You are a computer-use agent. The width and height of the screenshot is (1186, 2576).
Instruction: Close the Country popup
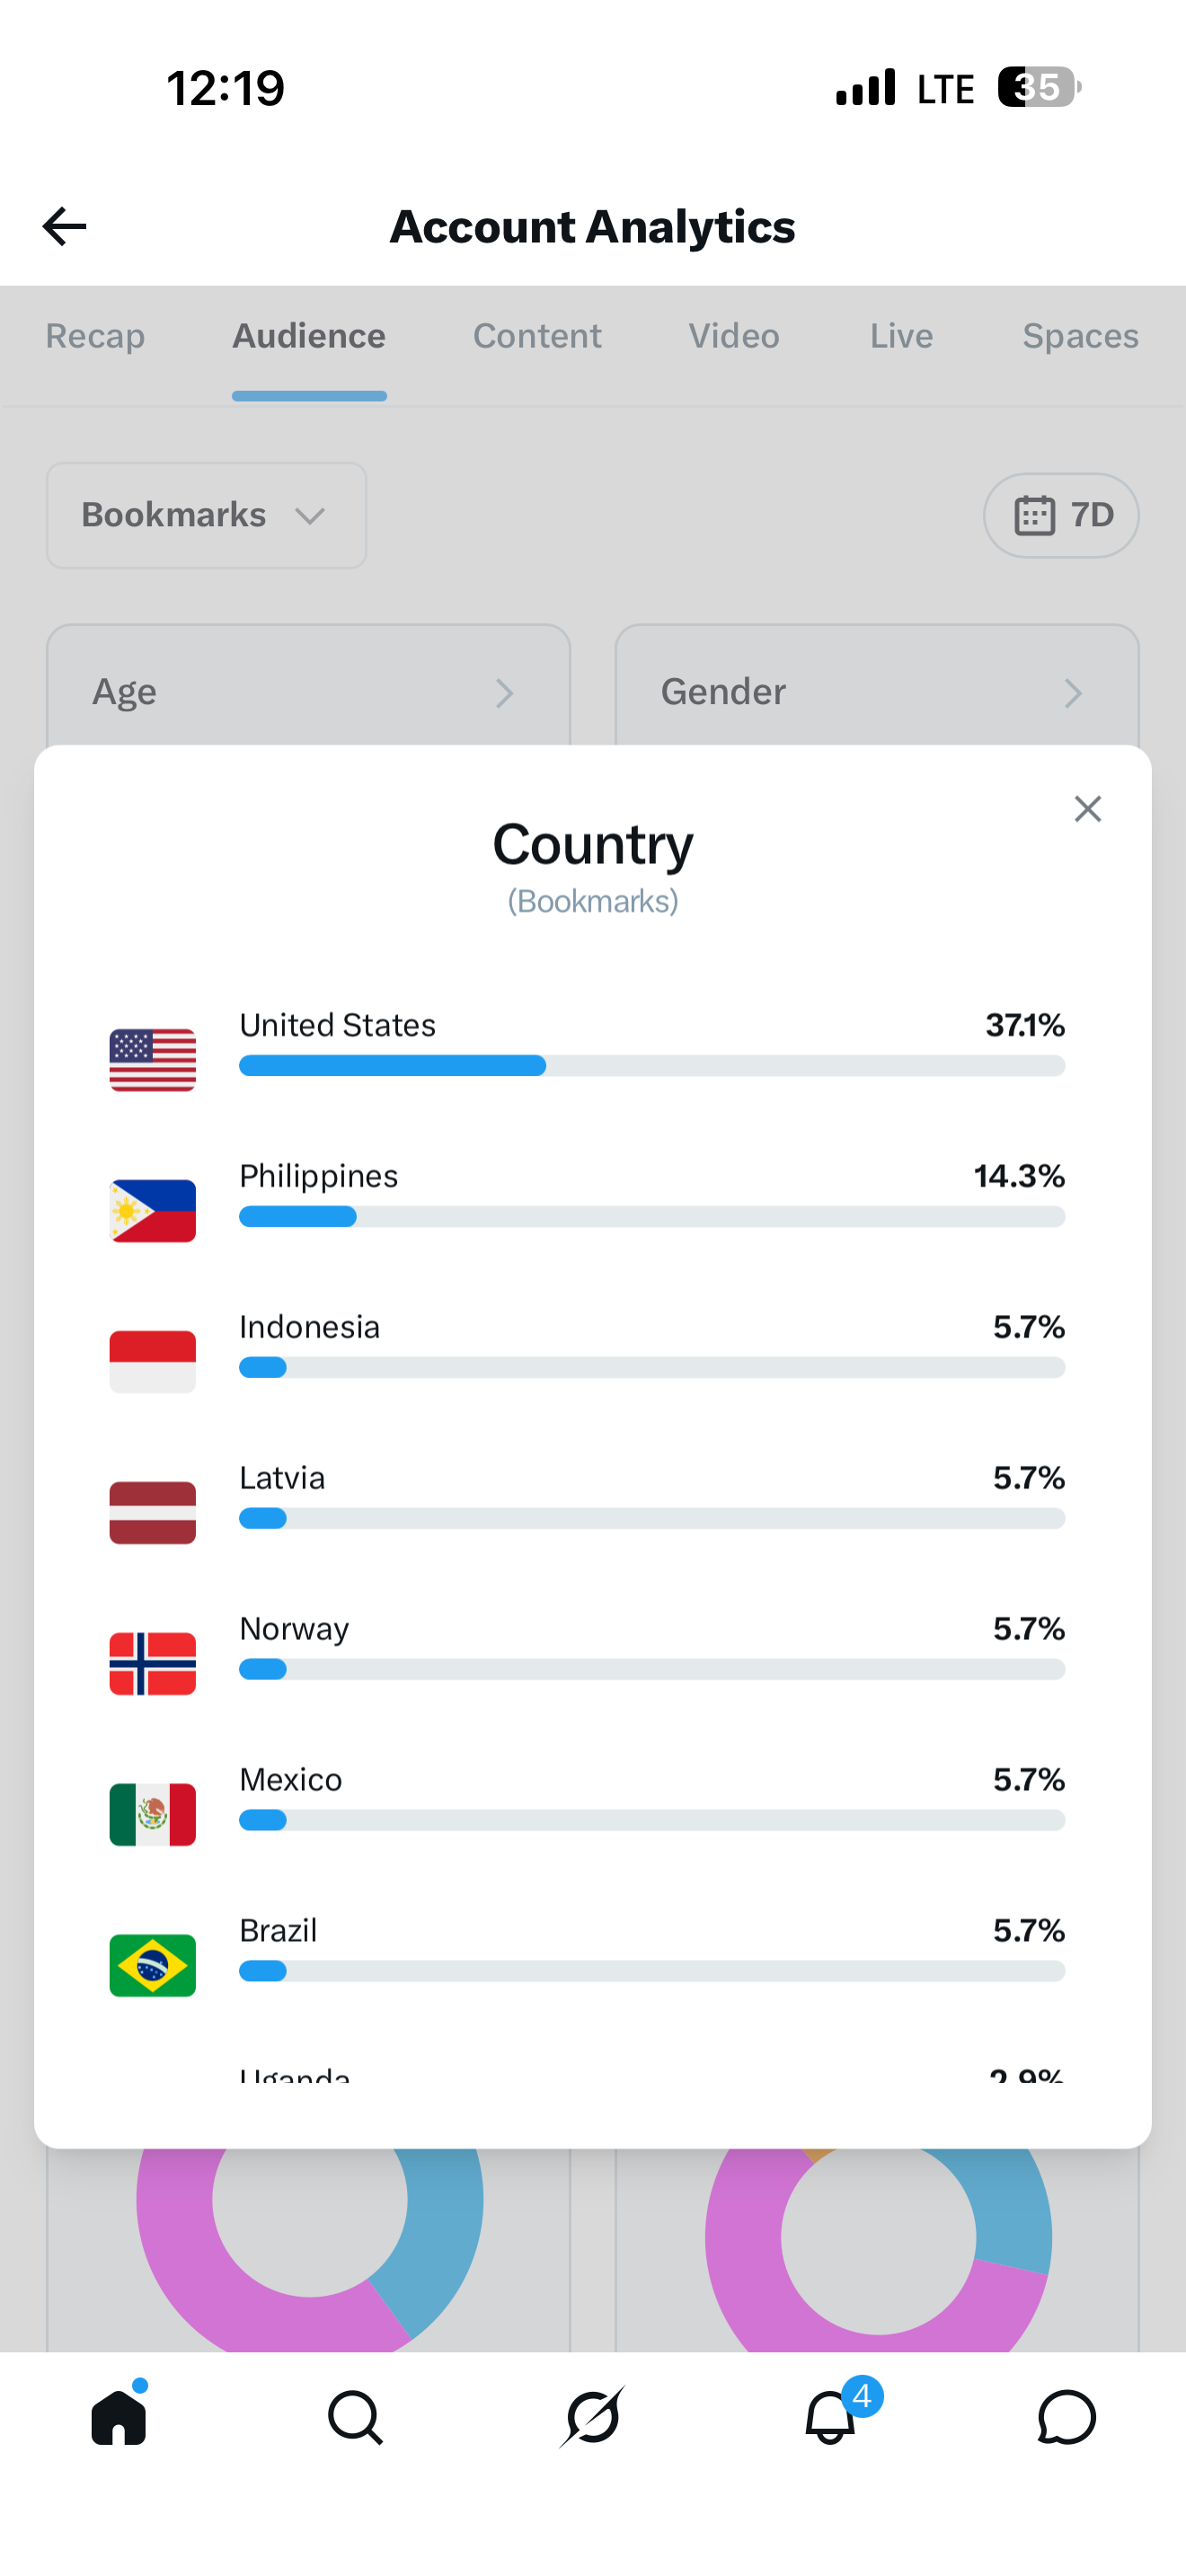click(x=1087, y=808)
